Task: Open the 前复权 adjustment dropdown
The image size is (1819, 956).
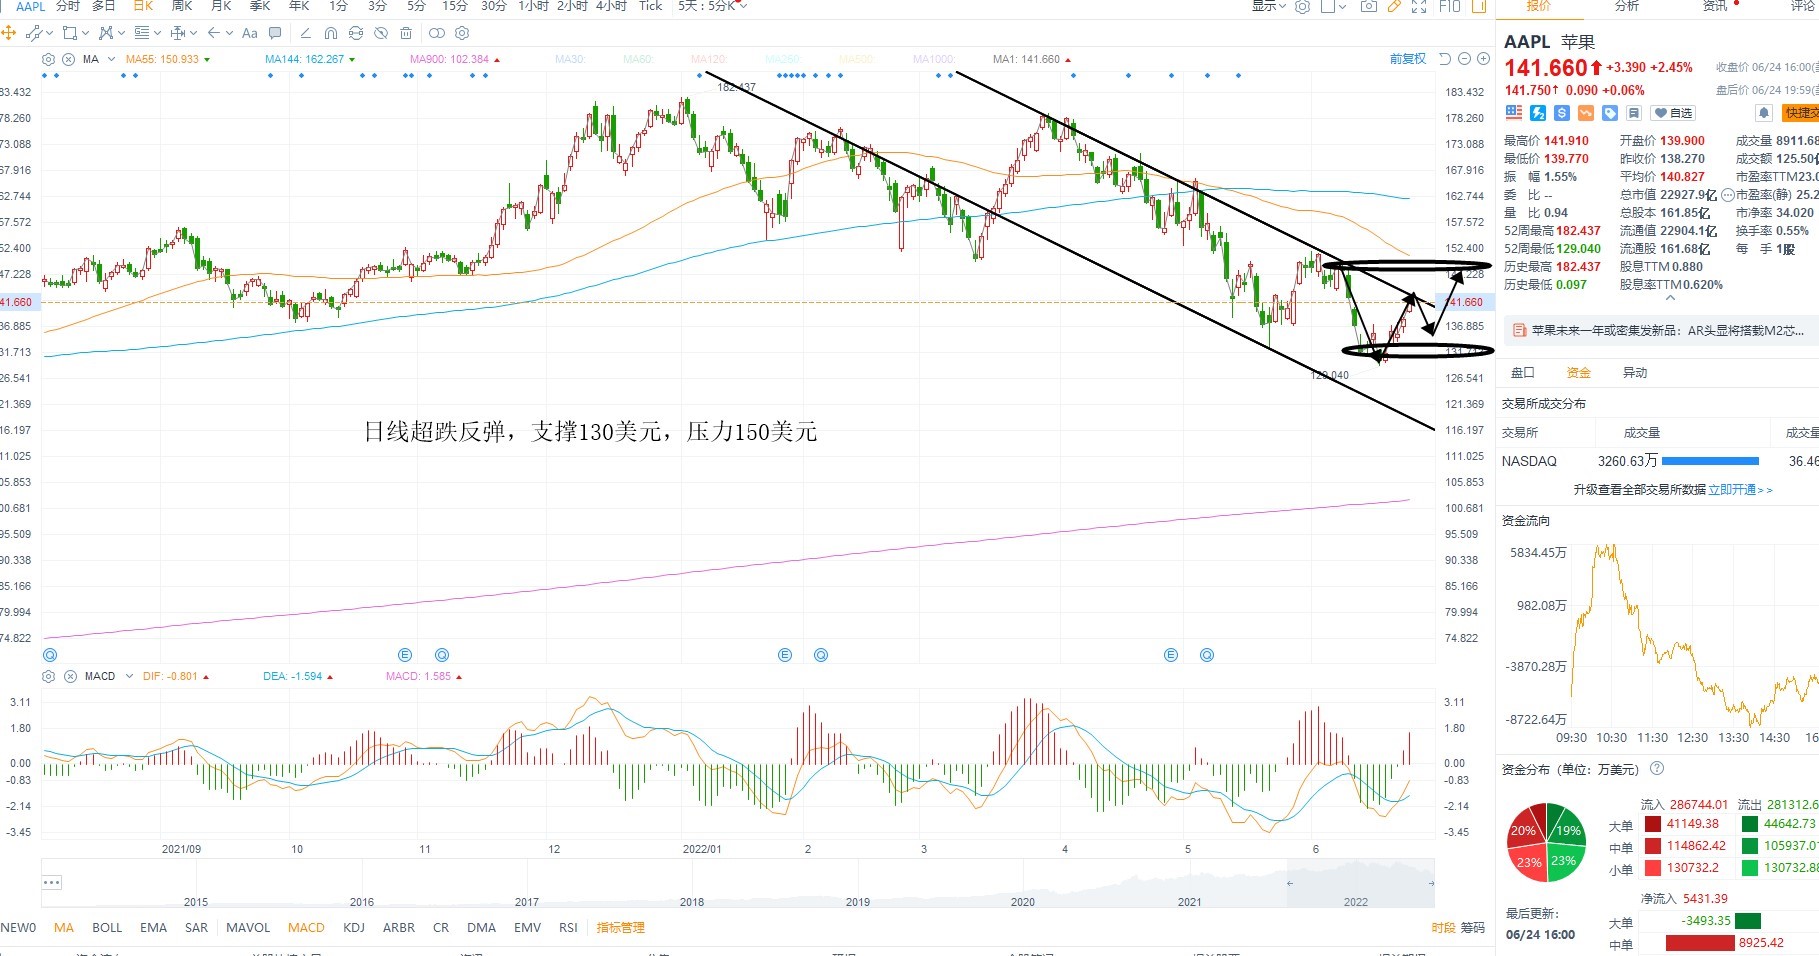Action: click(x=1408, y=59)
